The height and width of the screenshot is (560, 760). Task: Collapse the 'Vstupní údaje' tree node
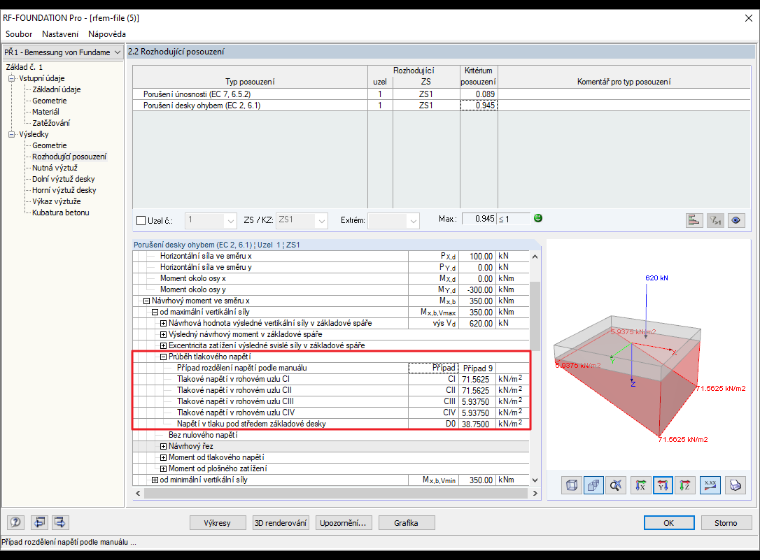click(12, 78)
